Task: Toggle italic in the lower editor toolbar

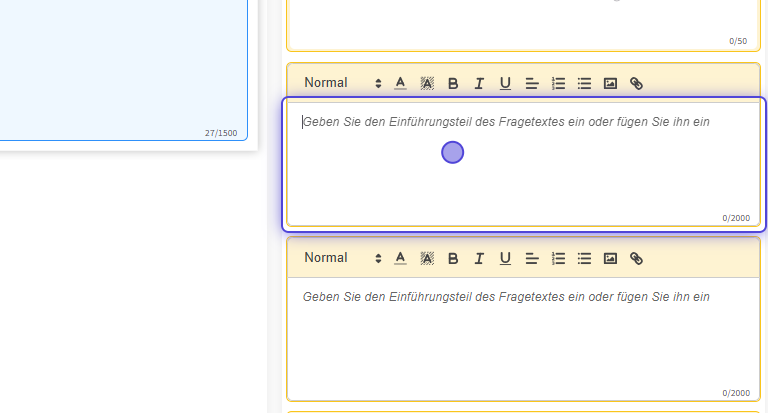Action: [x=479, y=259]
